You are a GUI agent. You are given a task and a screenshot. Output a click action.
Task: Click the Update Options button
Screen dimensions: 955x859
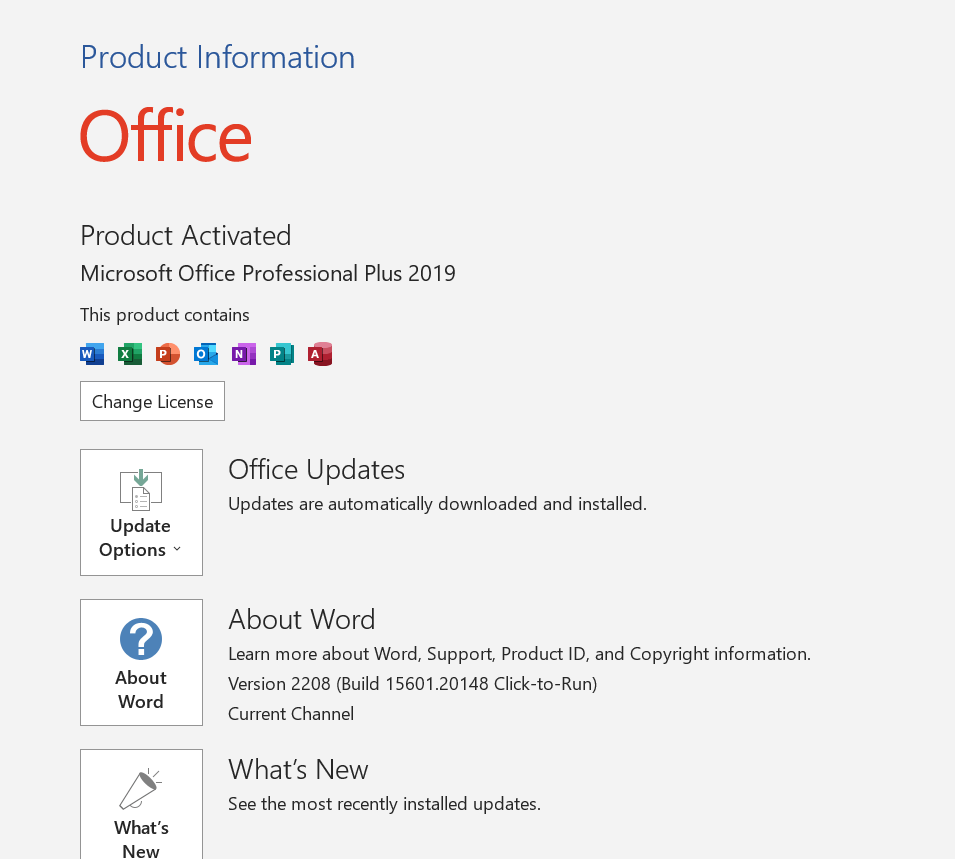pos(140,512)
